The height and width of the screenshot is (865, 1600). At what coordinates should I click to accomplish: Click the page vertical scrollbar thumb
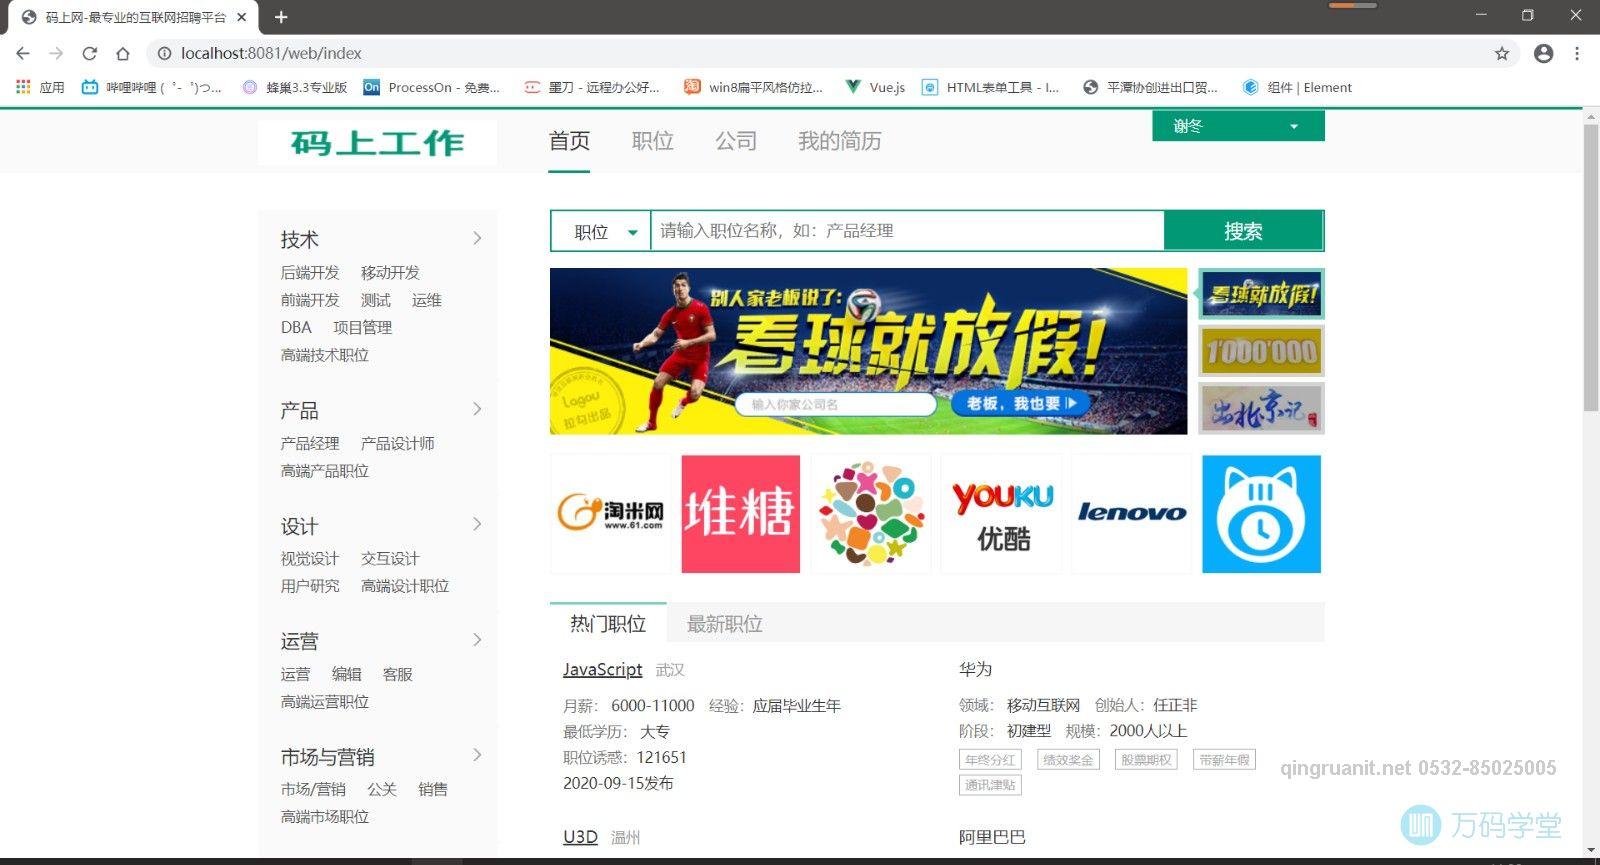tap(1591, 267)
